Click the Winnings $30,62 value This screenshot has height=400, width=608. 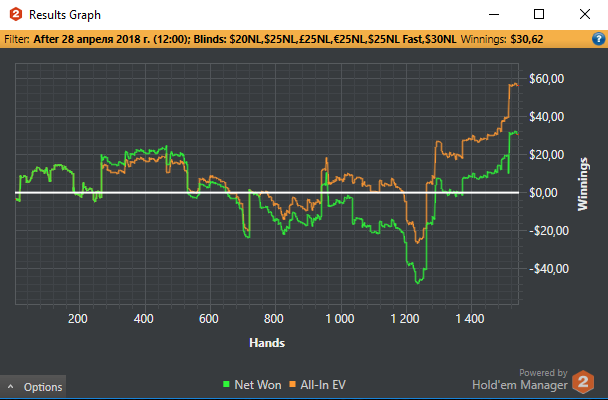[527, 39]
